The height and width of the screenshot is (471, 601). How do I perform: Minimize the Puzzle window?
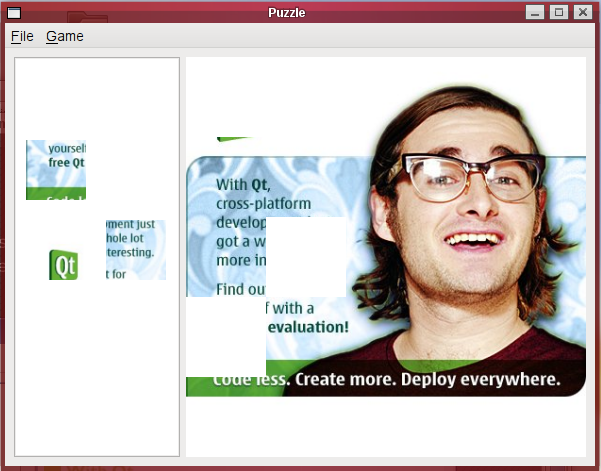[535, 12]
